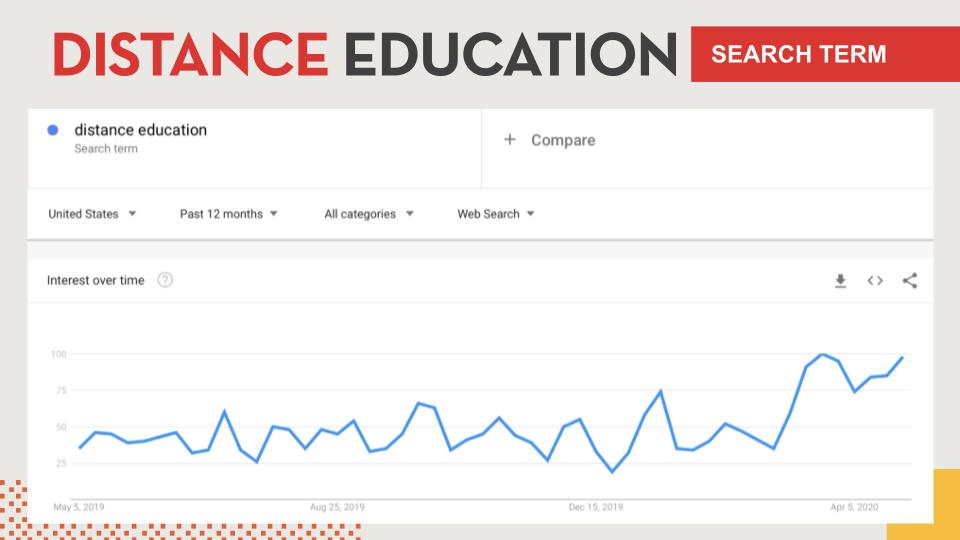Share the Interest over time chart
Screen dimensions: 960x540
(x=910, y=280)
